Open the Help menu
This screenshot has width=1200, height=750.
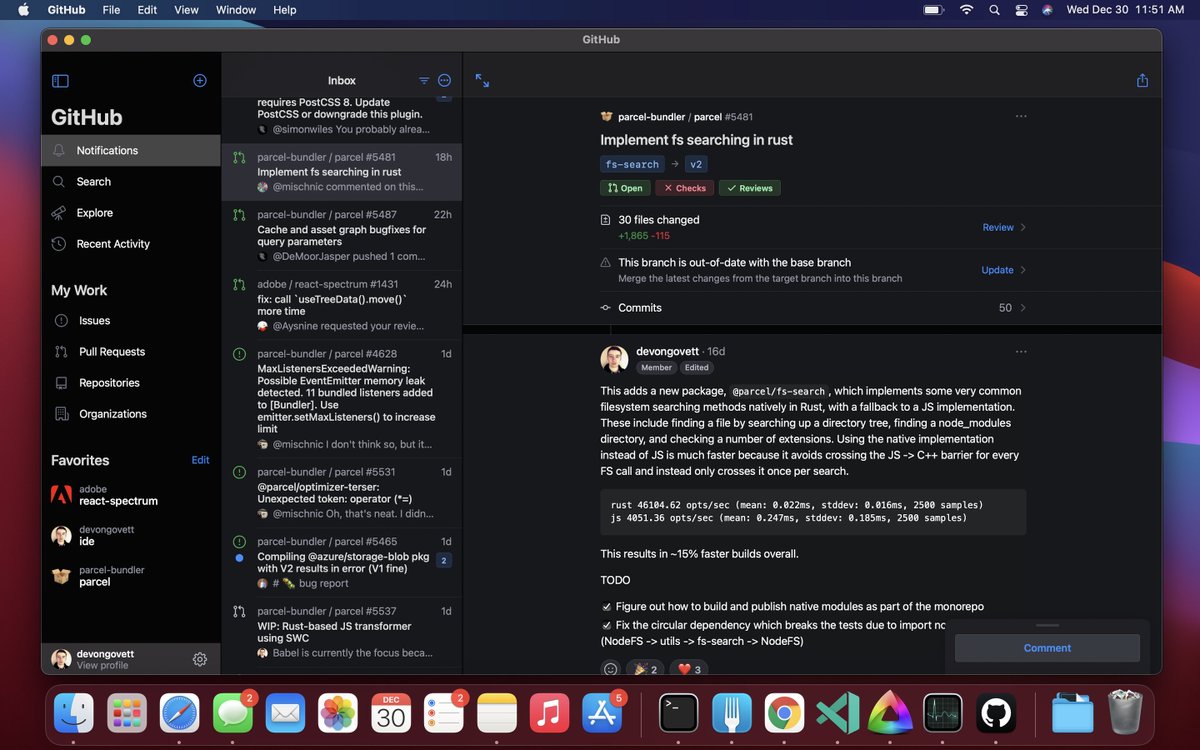coord(285,10)
